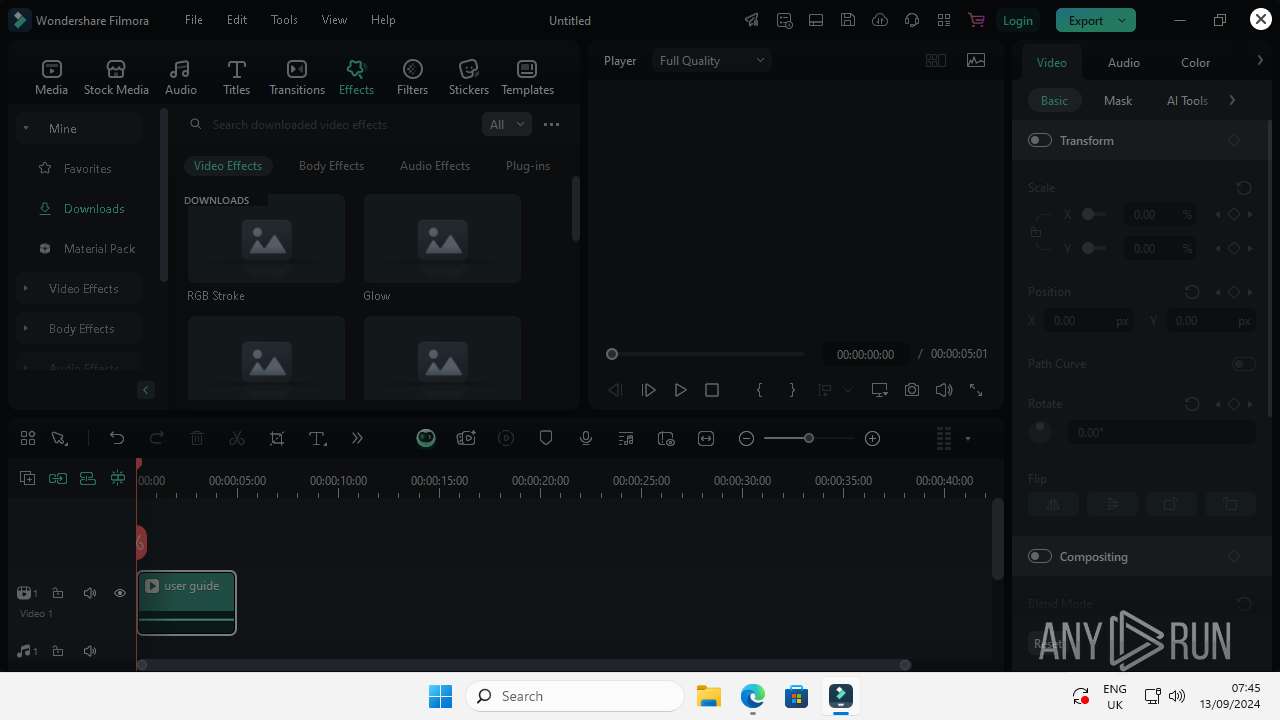Click the player volume speaker icon
This screenshot has height=720, width=1280.
pos(944,390)
